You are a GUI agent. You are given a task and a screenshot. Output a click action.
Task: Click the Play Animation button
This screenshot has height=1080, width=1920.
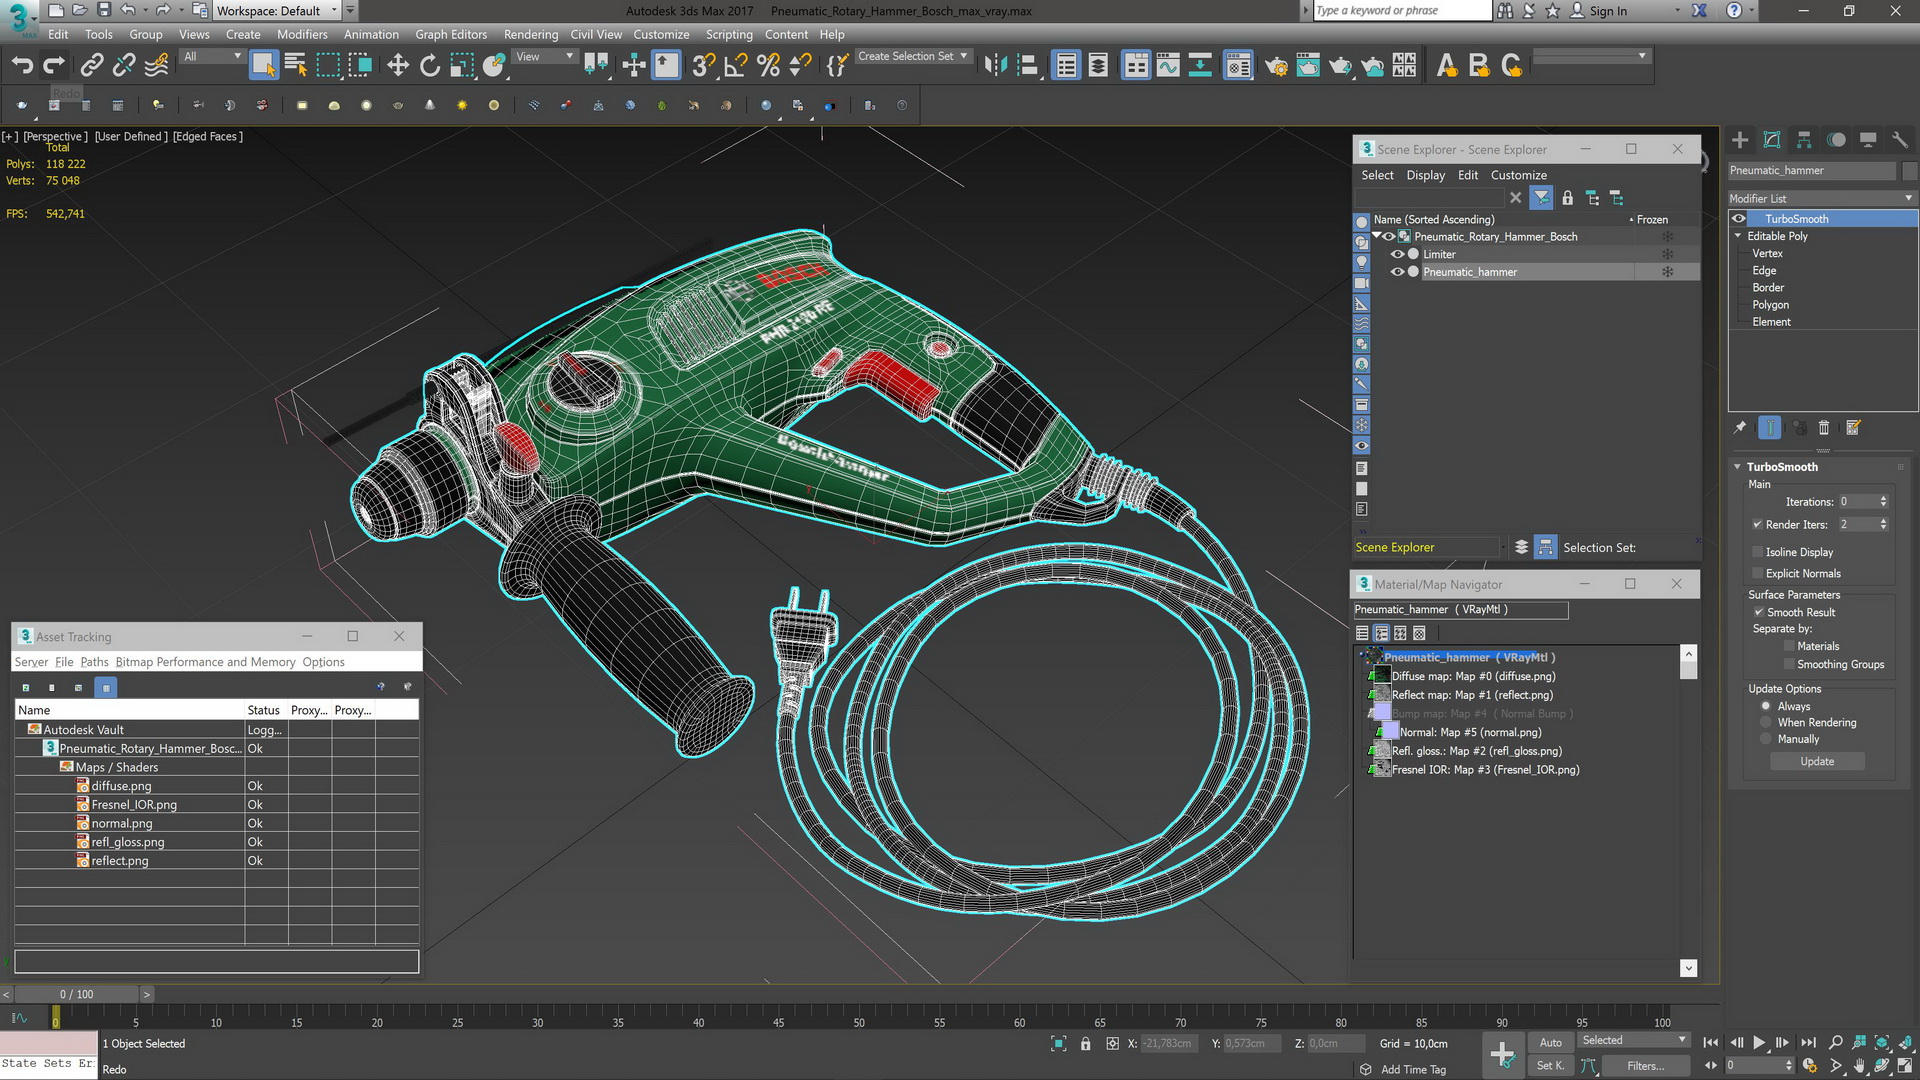tap(1758, 1042)
